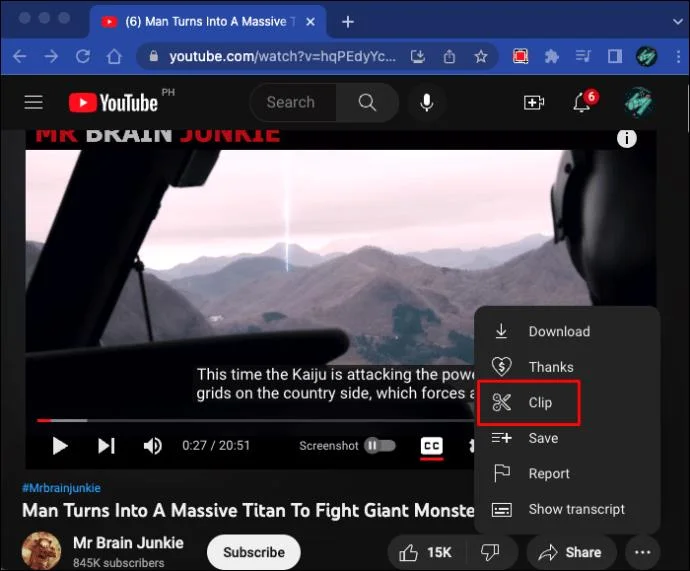This screenshot has width=690, height=571.
Task: Seek on the video progress bar
Action: click(255, 421)
